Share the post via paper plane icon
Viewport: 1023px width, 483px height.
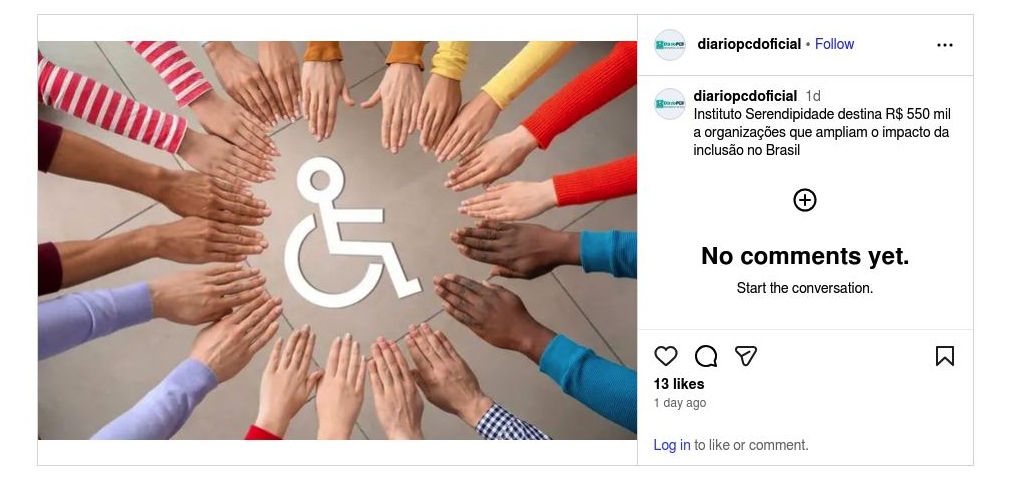[x=746, y=356]
